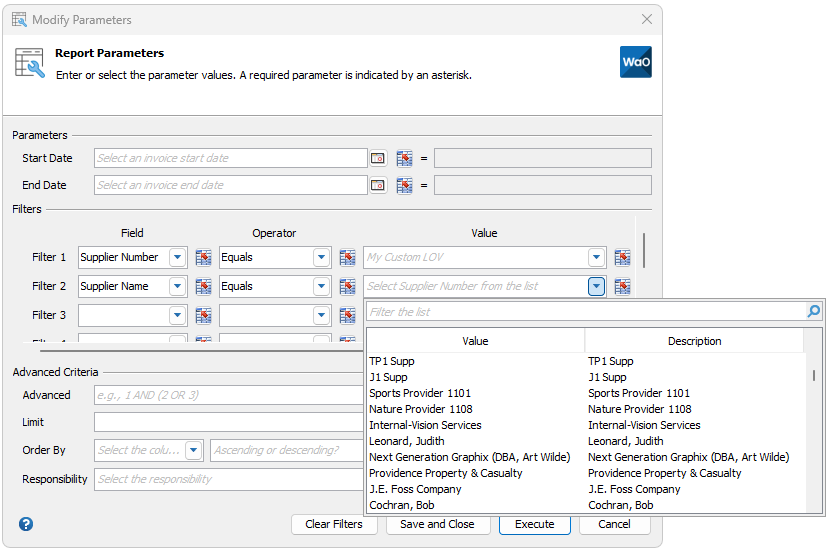Click the Advanced criteria input field
Viewport: 828px width, 550px height.
pos(228,395)
